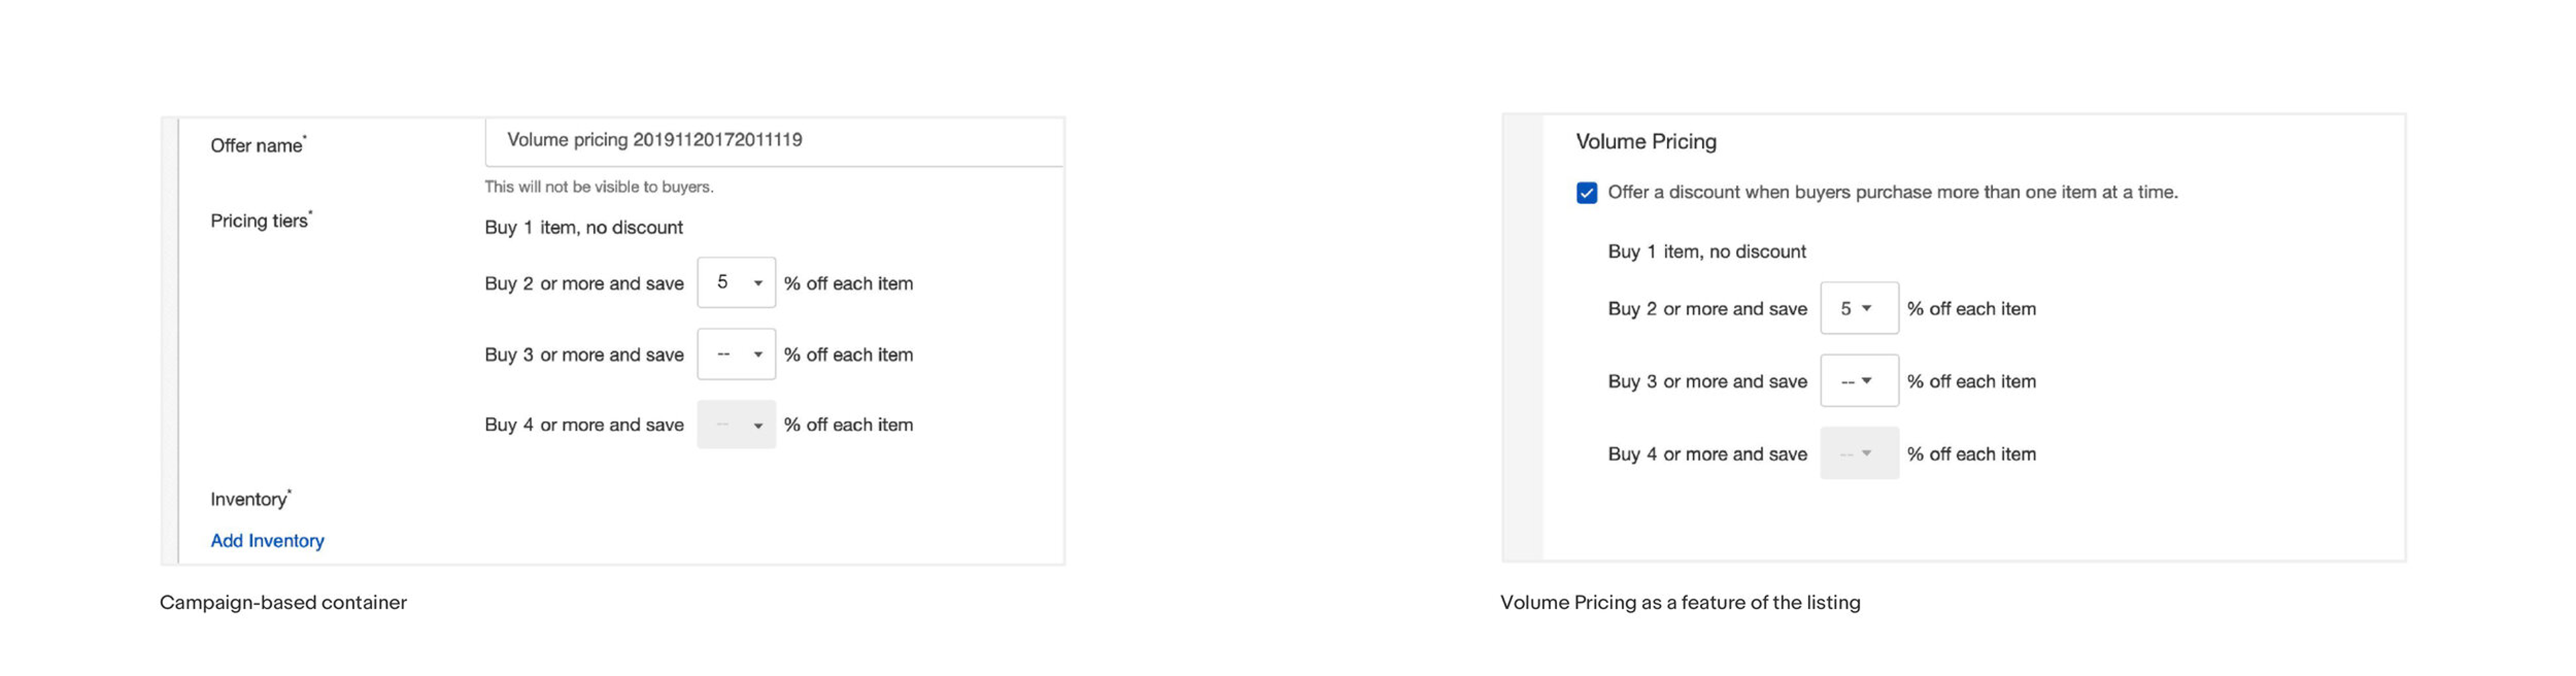
Task: Click the Offer name label
Action: click(258, 145)
